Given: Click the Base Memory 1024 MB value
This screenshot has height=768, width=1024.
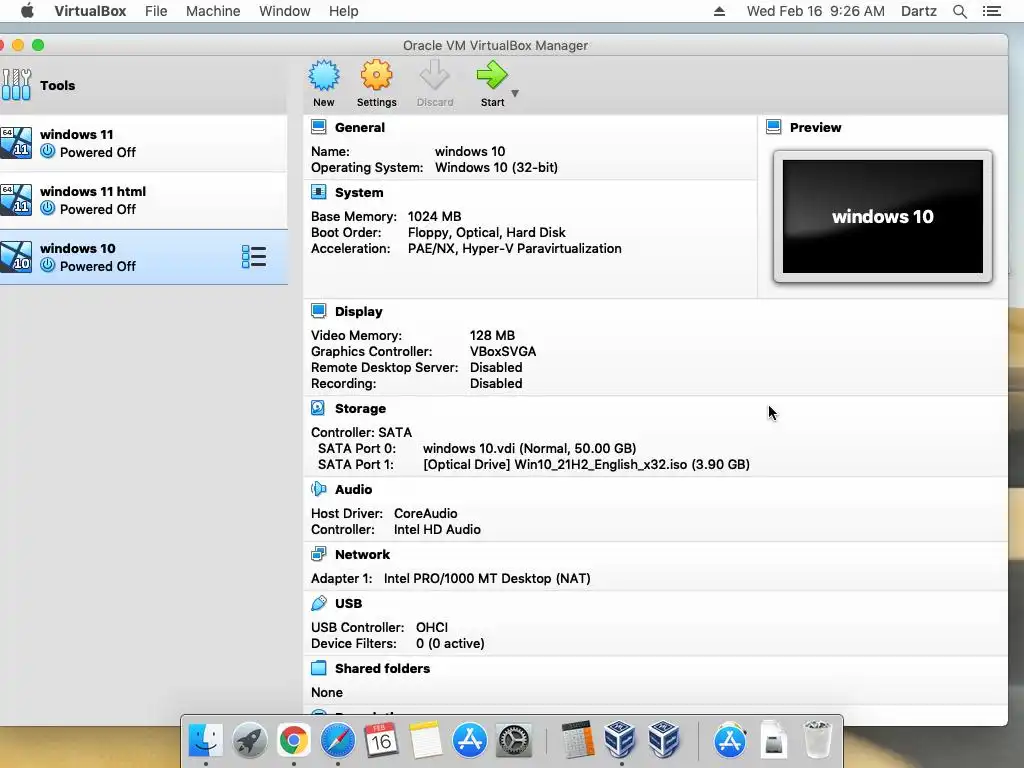Looking at the screenshot, I should point(434,216).
